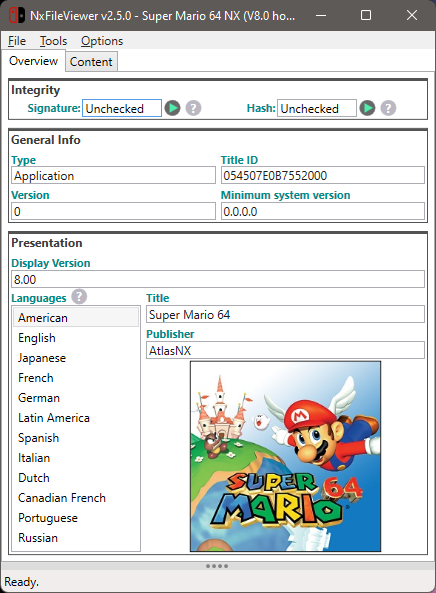The height and width of the screenshot is (593, 436).
Task: Open the Tools menu
Action: pos(53,41)
